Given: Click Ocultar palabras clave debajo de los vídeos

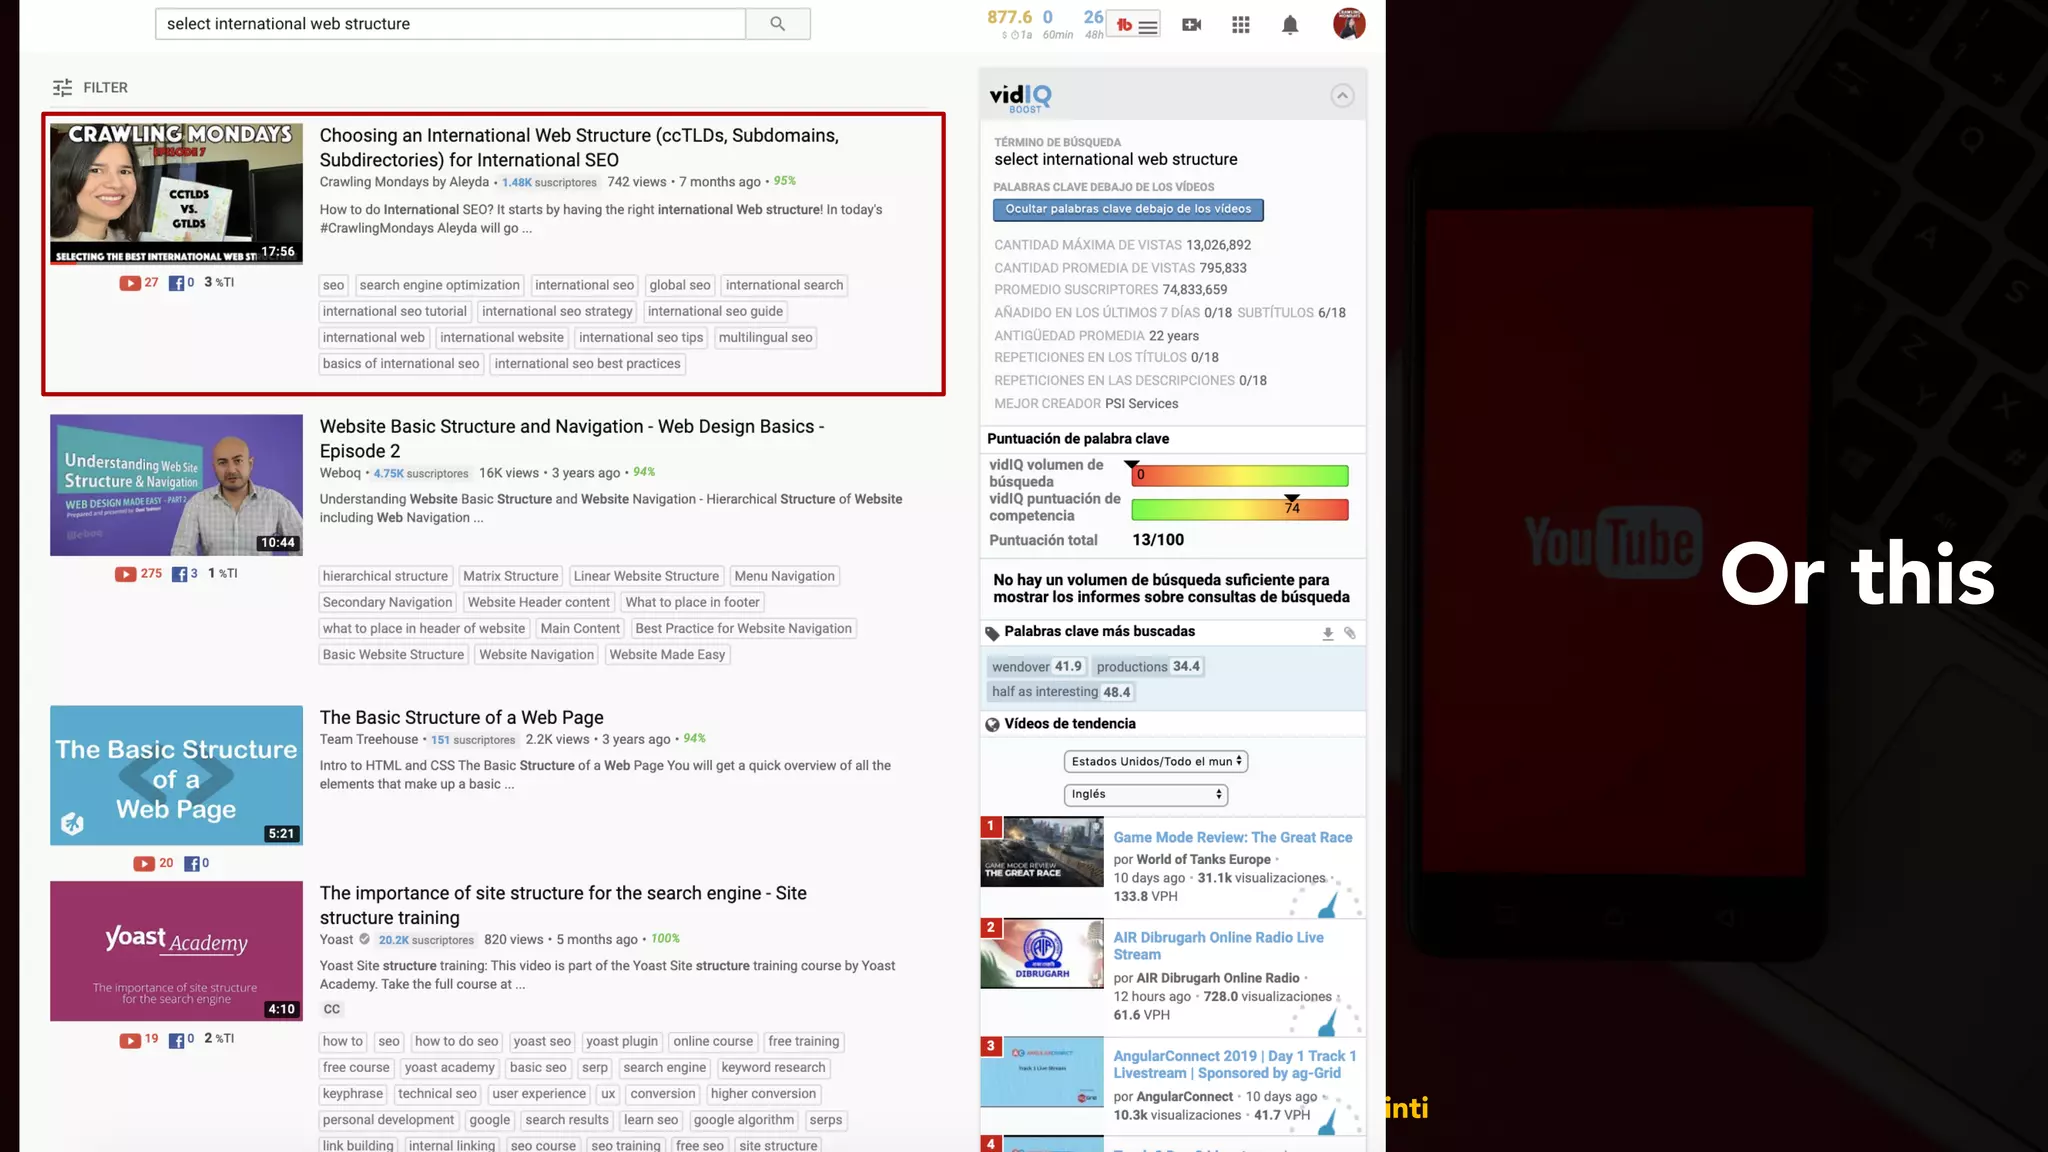Looking at the screenshot, I should pos(1128,210).
